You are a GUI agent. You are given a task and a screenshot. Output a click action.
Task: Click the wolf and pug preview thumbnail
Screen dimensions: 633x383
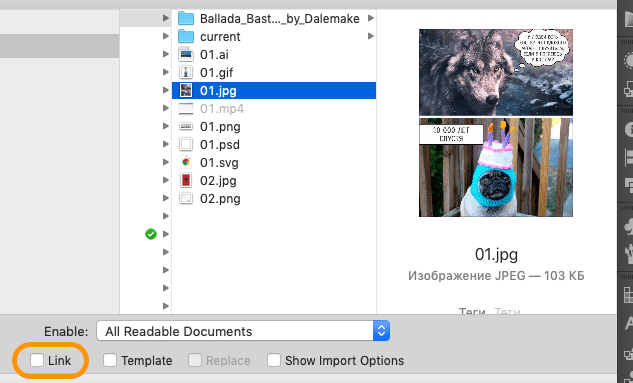(496, 123)
